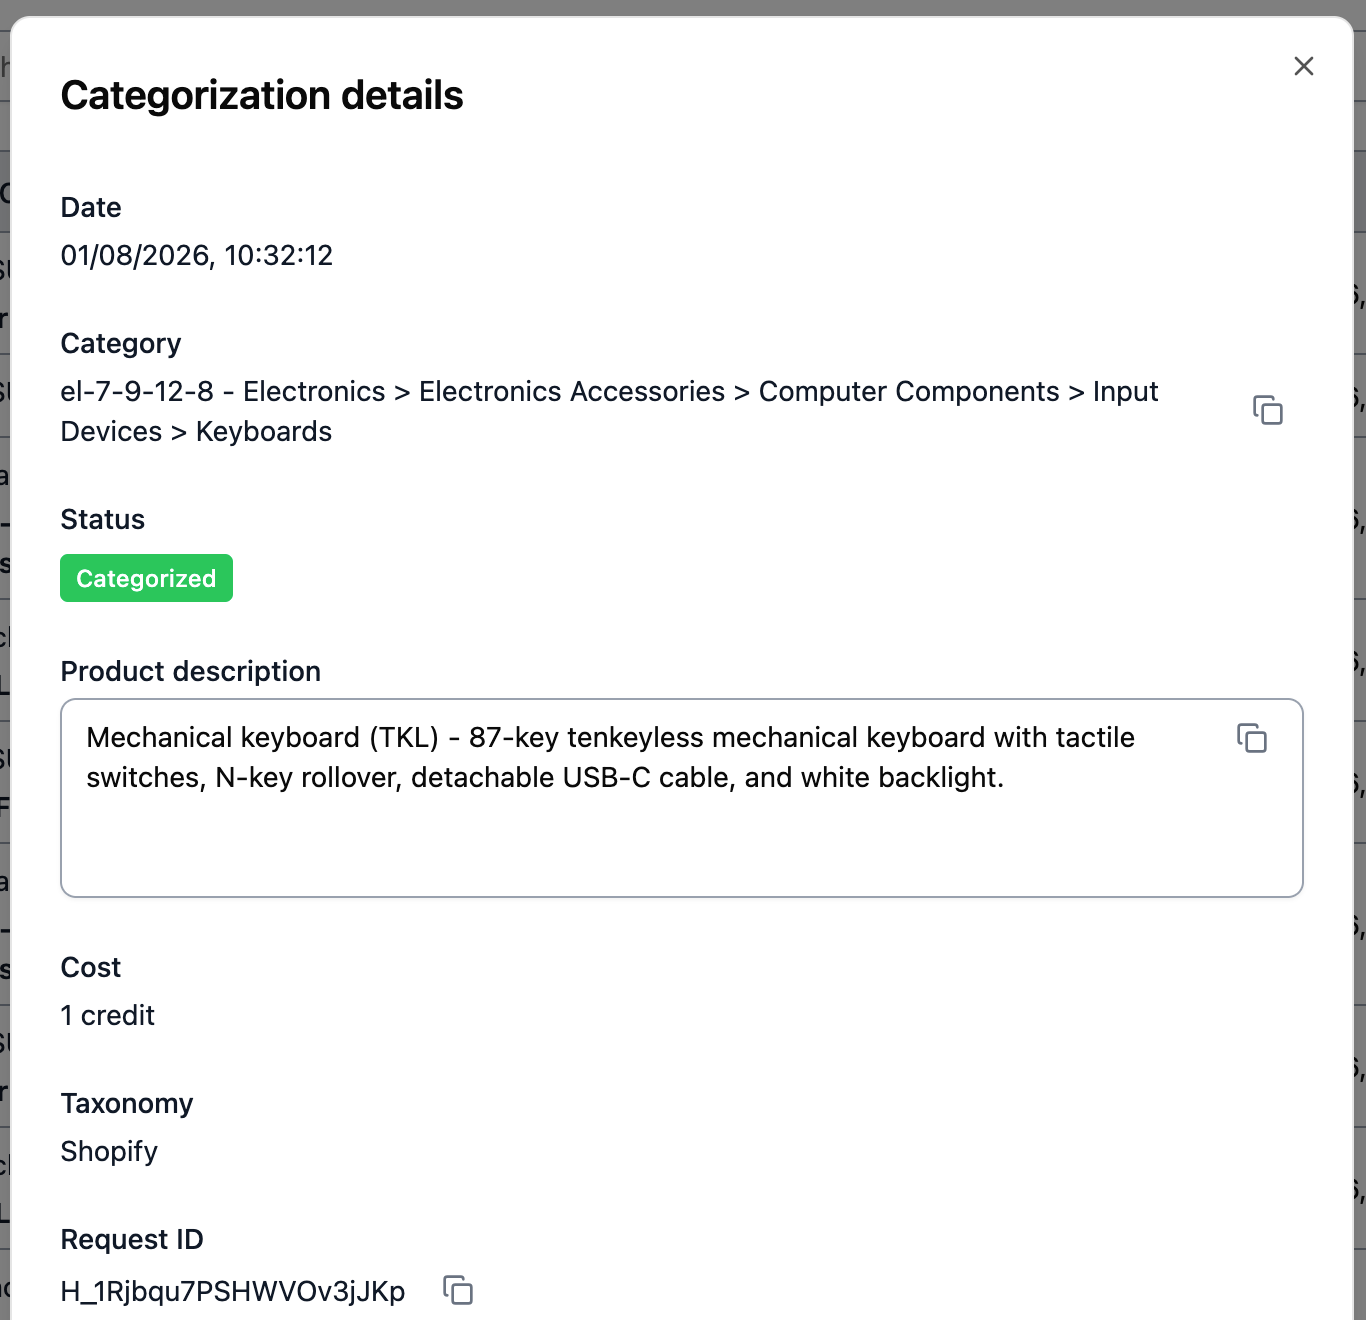Click the Shopify taxonomy value

[x=109, y=1151]
